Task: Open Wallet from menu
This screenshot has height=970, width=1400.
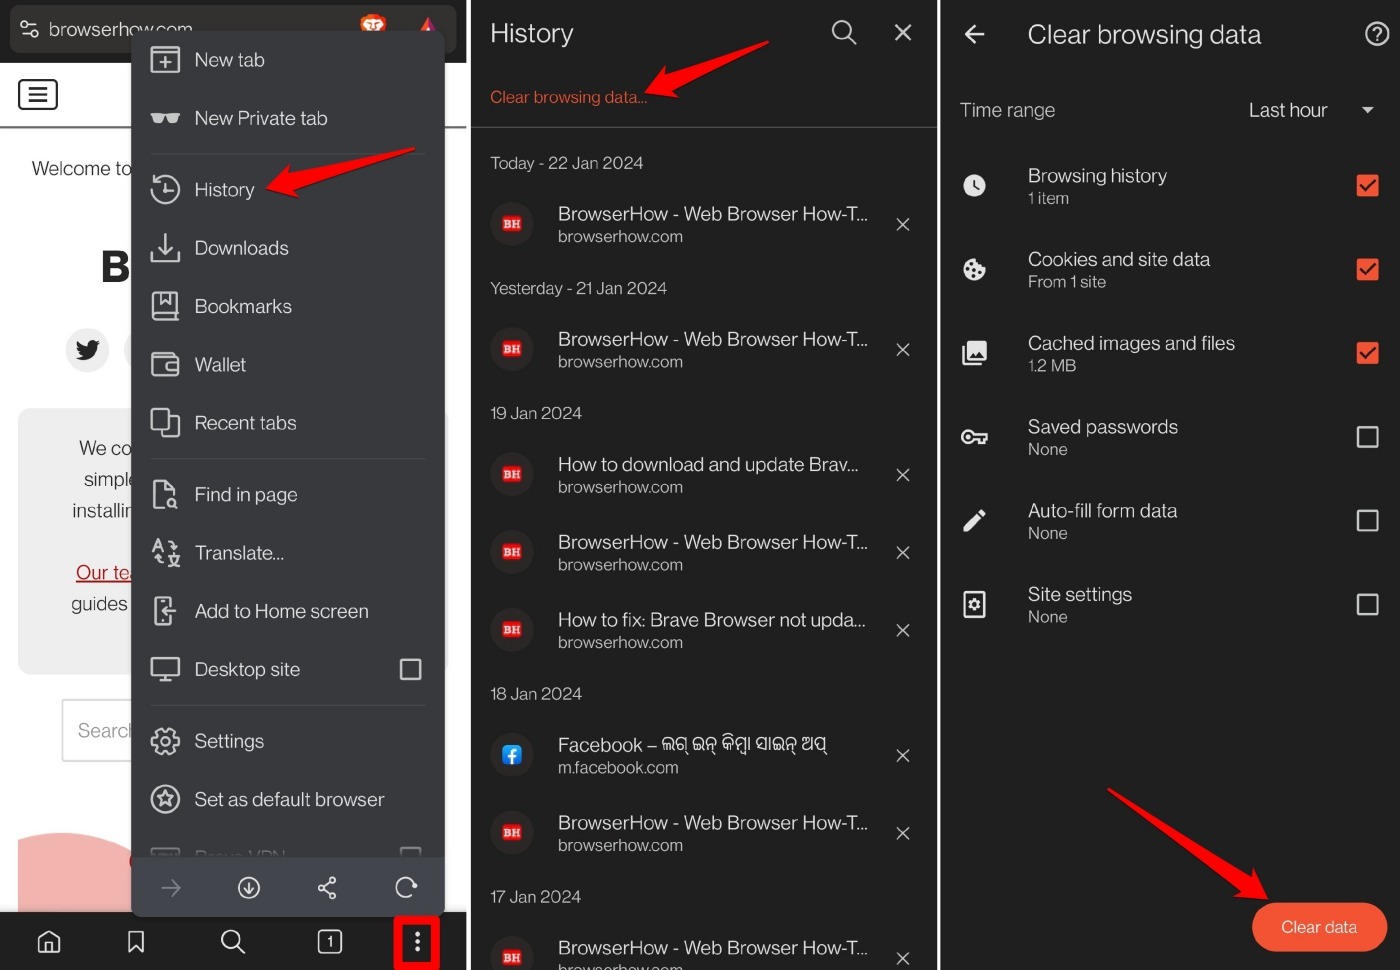Action: [288, 365]
